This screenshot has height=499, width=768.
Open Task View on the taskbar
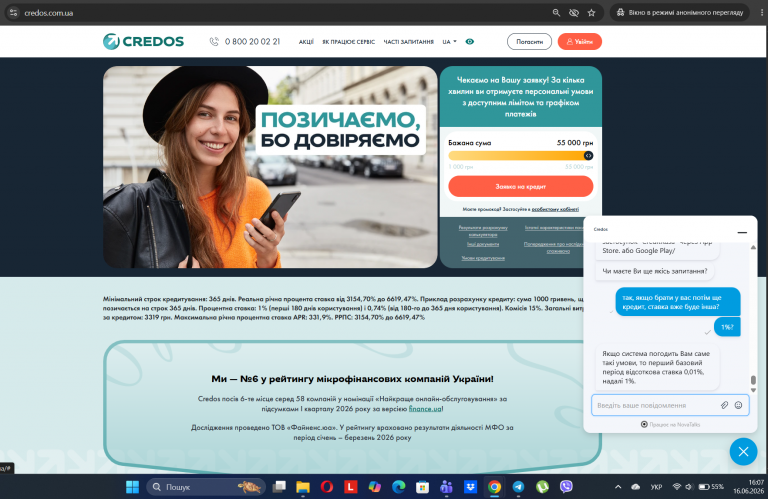279,487
